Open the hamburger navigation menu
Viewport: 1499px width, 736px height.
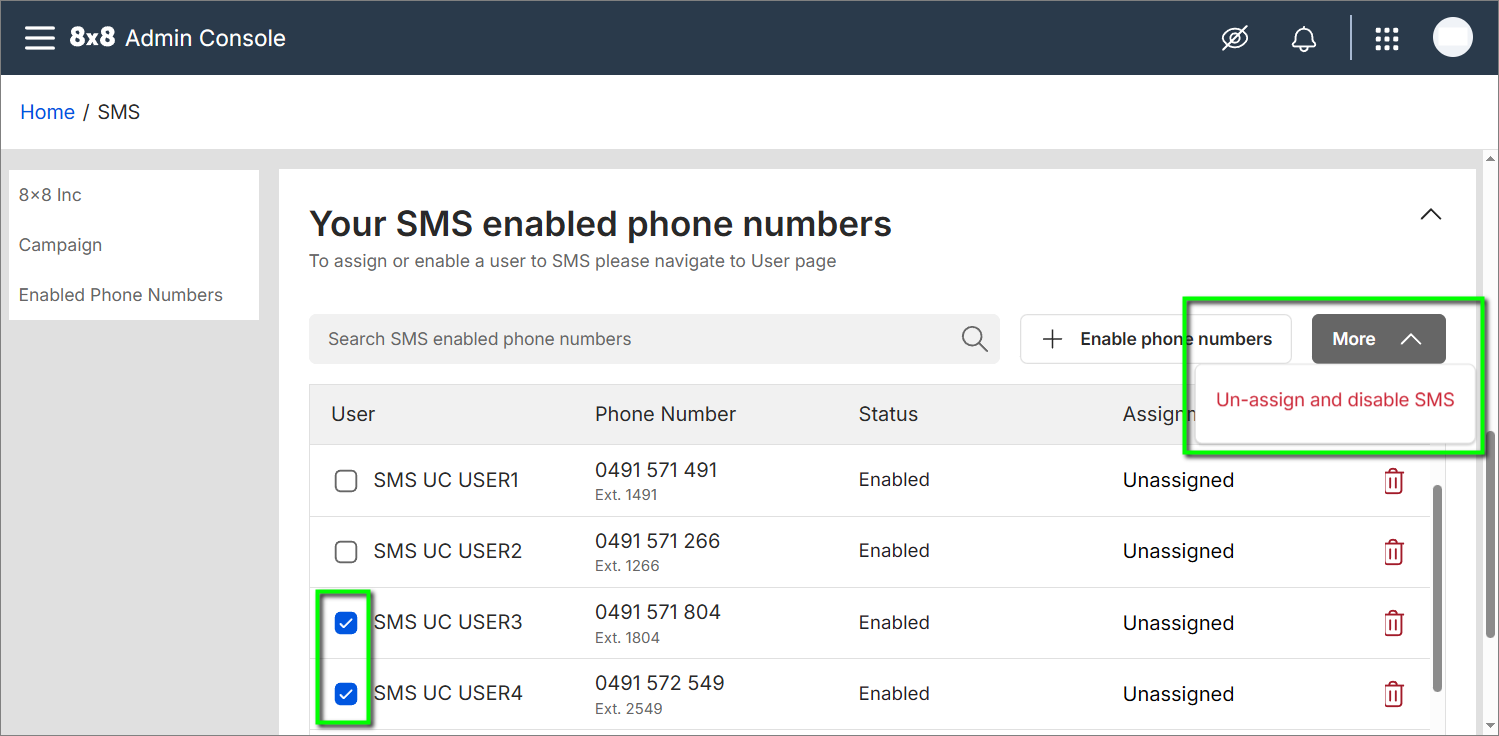point(40,38)
